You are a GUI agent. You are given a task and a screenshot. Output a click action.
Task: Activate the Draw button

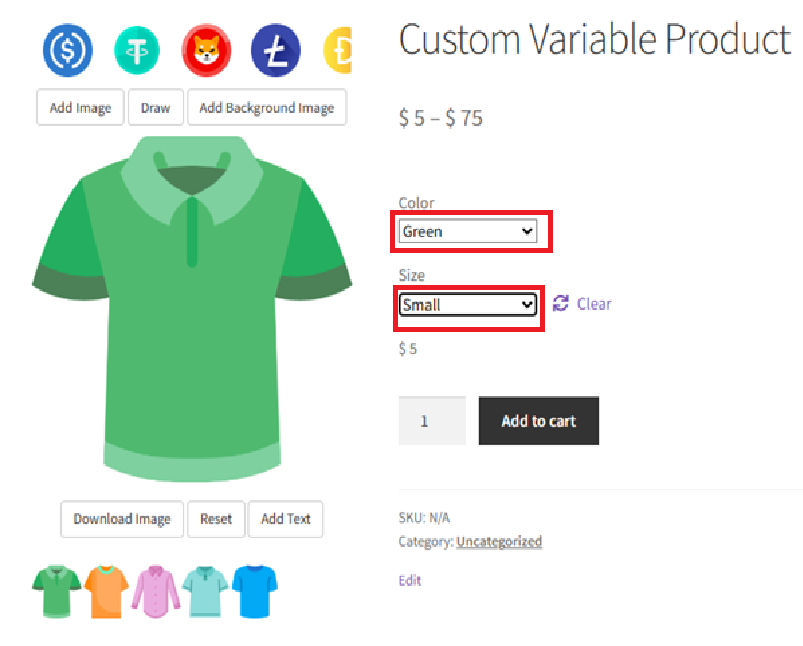155,108
